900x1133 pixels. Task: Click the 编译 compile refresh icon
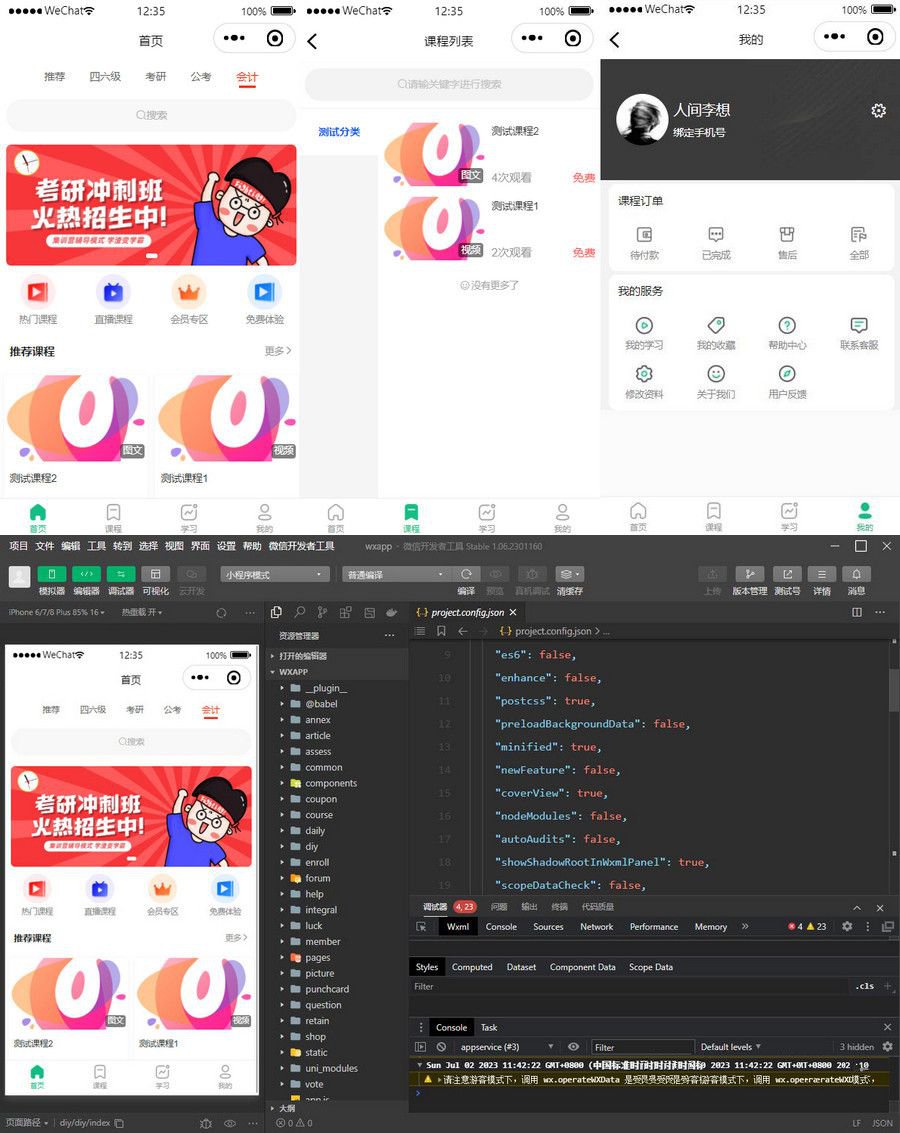(x=465, y=572)
